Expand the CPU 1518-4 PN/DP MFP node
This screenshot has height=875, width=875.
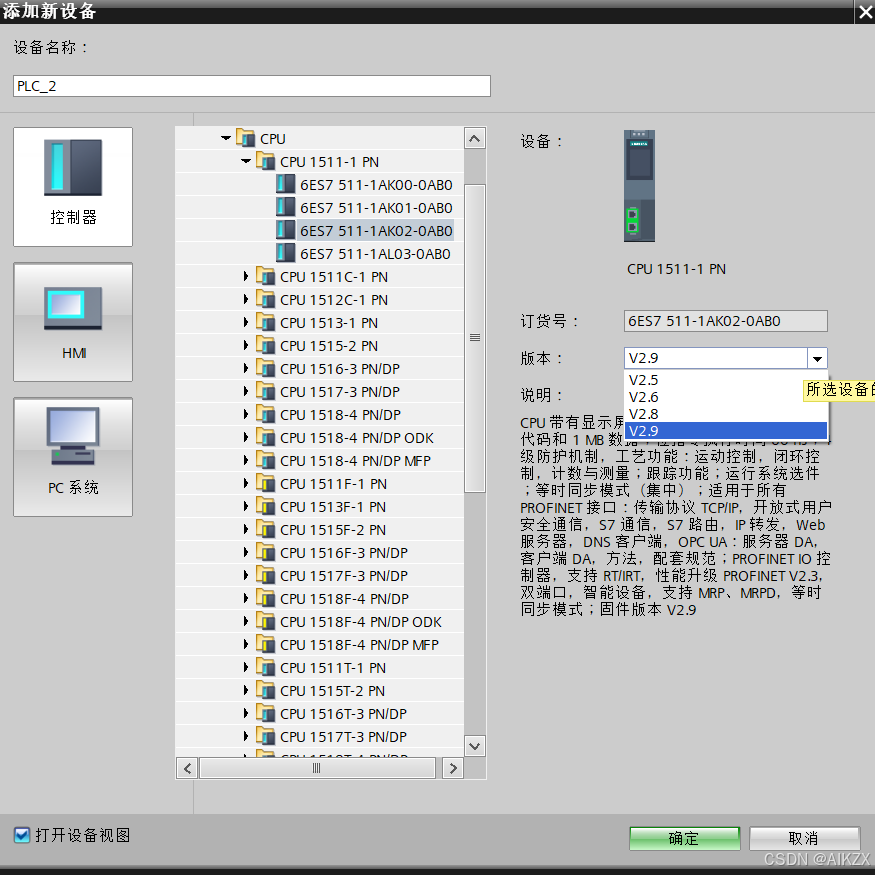246,460
